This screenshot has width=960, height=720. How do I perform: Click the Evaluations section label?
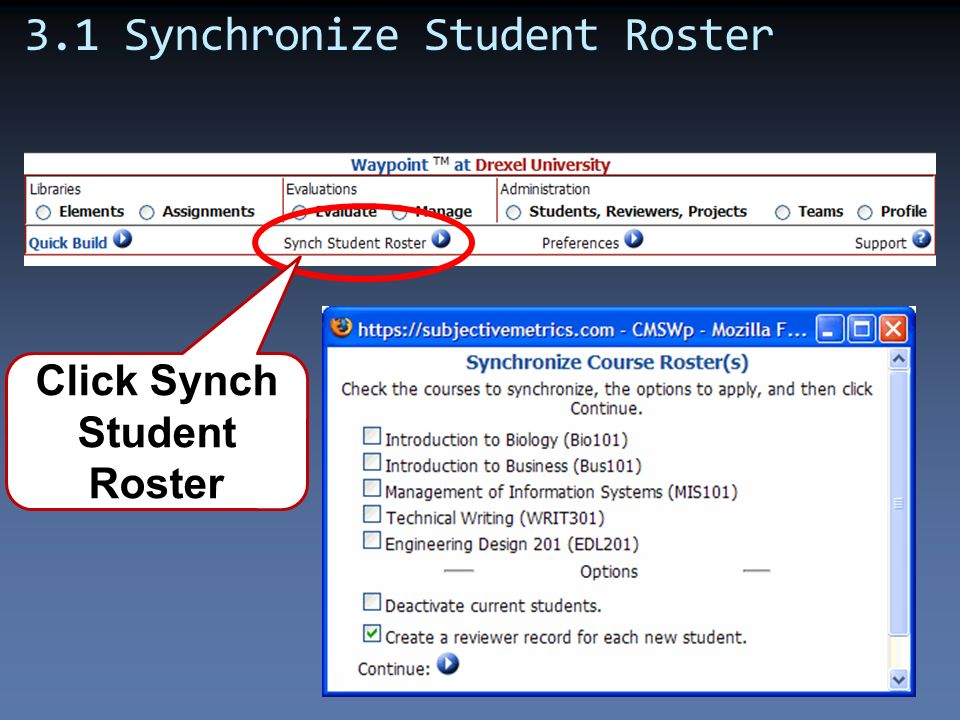321,189
